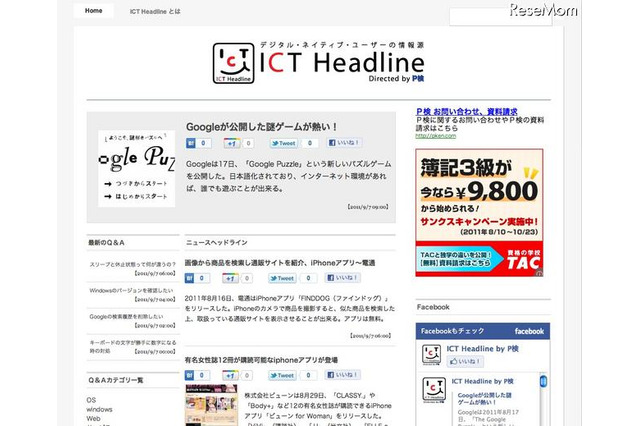Click the facebook logo in the widget header
The width and height of the screenshot is (640, 426).
click(x=529, y=331)
